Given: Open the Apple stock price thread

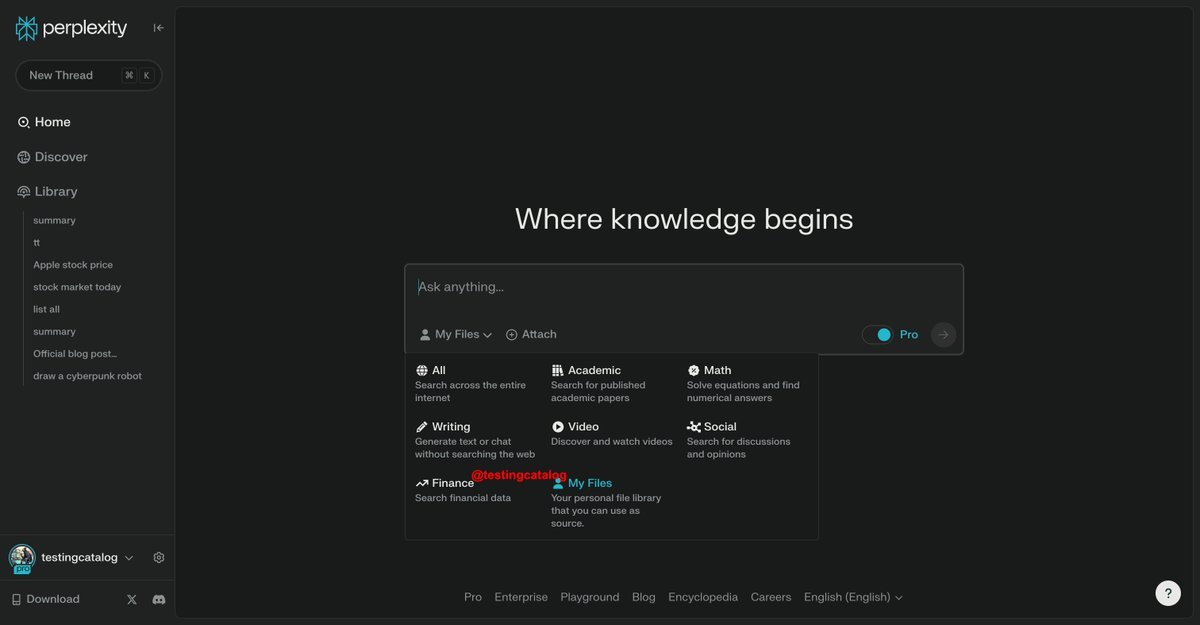Looking at the screenshot, I should coord(73,265).
